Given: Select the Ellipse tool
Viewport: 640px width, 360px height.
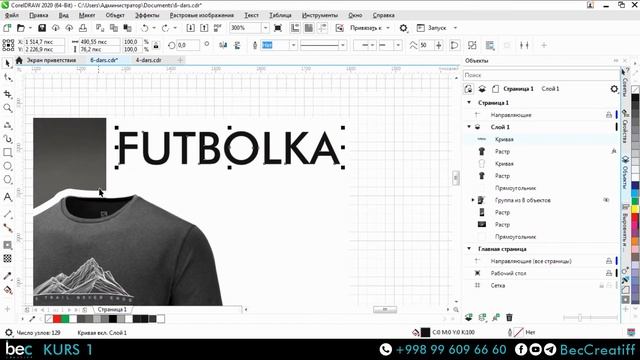Looking at the screenshot, I should tap(7, 166).
